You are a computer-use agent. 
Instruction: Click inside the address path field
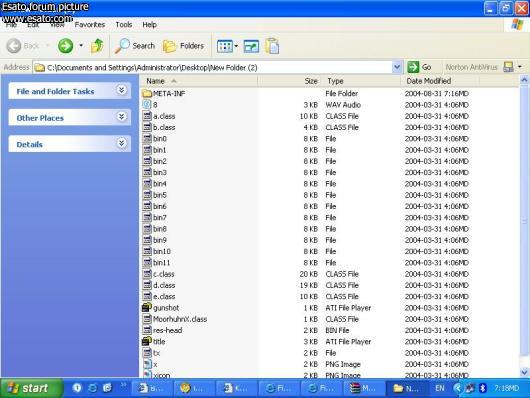(x=213, y=68)
